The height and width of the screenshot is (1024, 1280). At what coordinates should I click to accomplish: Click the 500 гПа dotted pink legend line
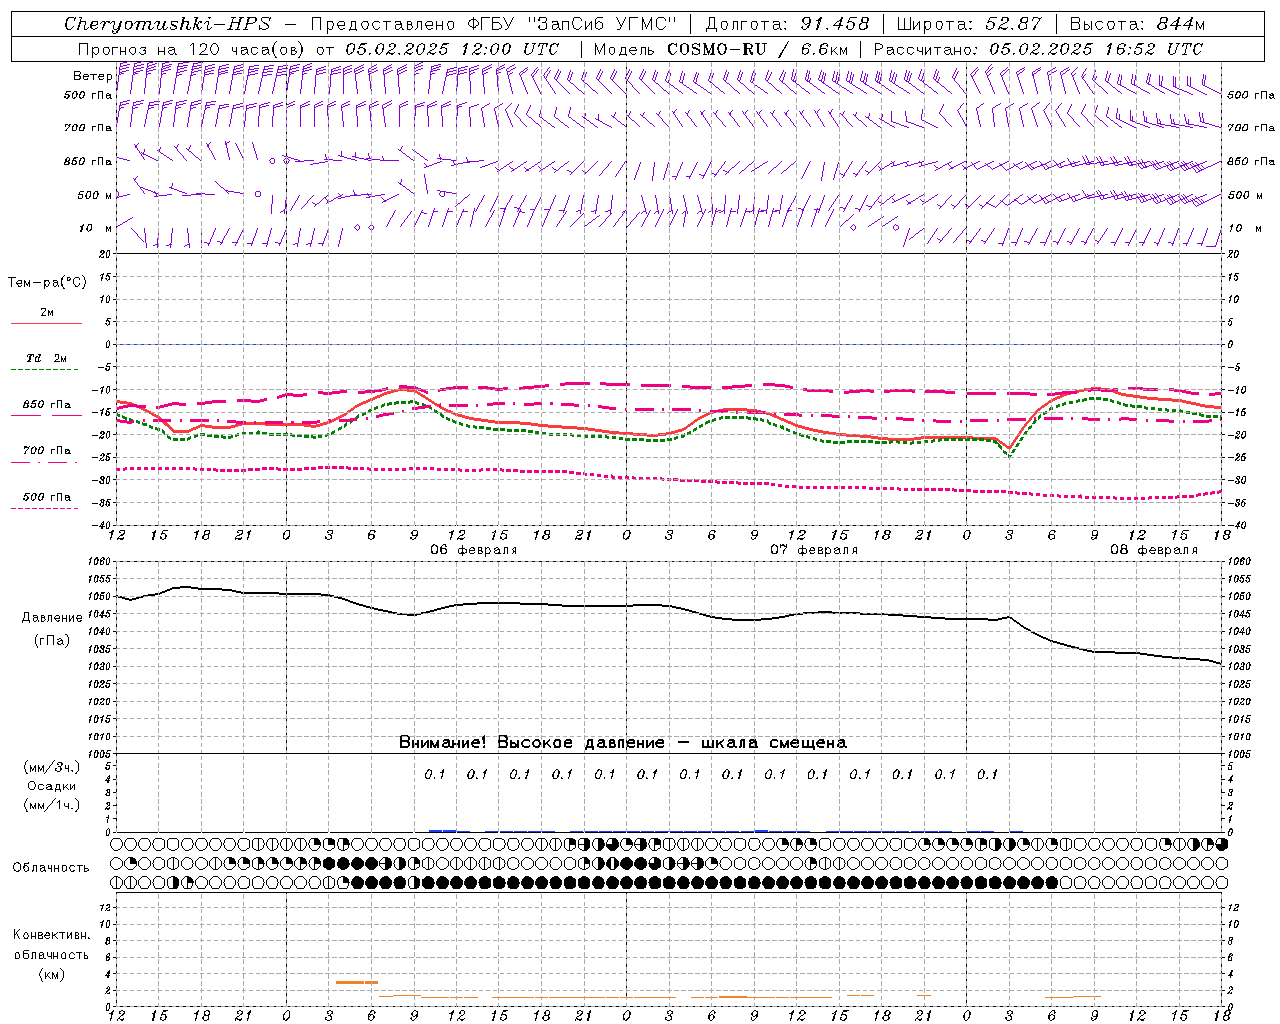tap(46, 508)
